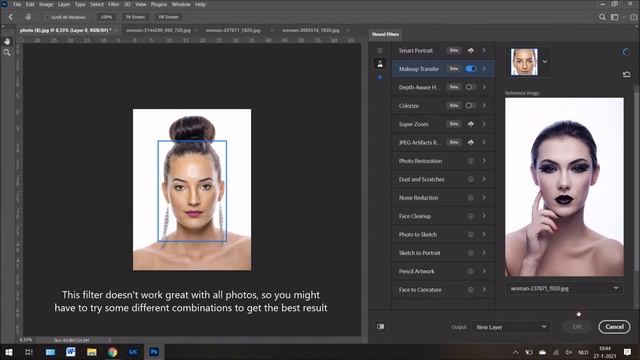
Task: Enable the Depth-Aware Haze toggle
Action: tap(471, 87)
